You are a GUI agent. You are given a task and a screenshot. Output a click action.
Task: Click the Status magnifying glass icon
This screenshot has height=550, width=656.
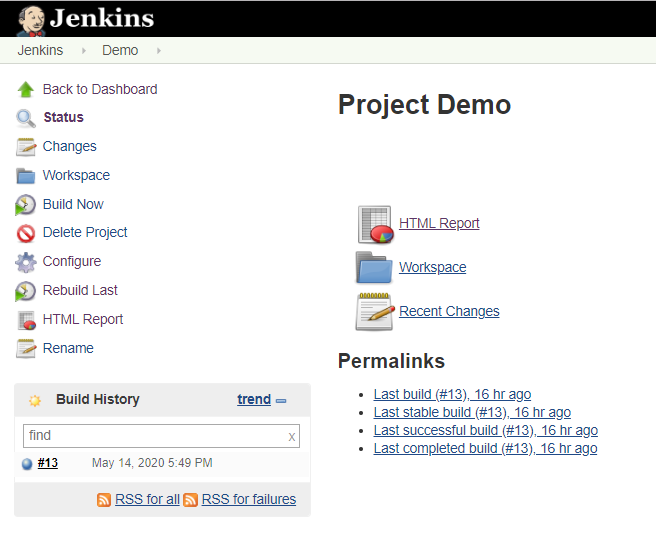26,118
